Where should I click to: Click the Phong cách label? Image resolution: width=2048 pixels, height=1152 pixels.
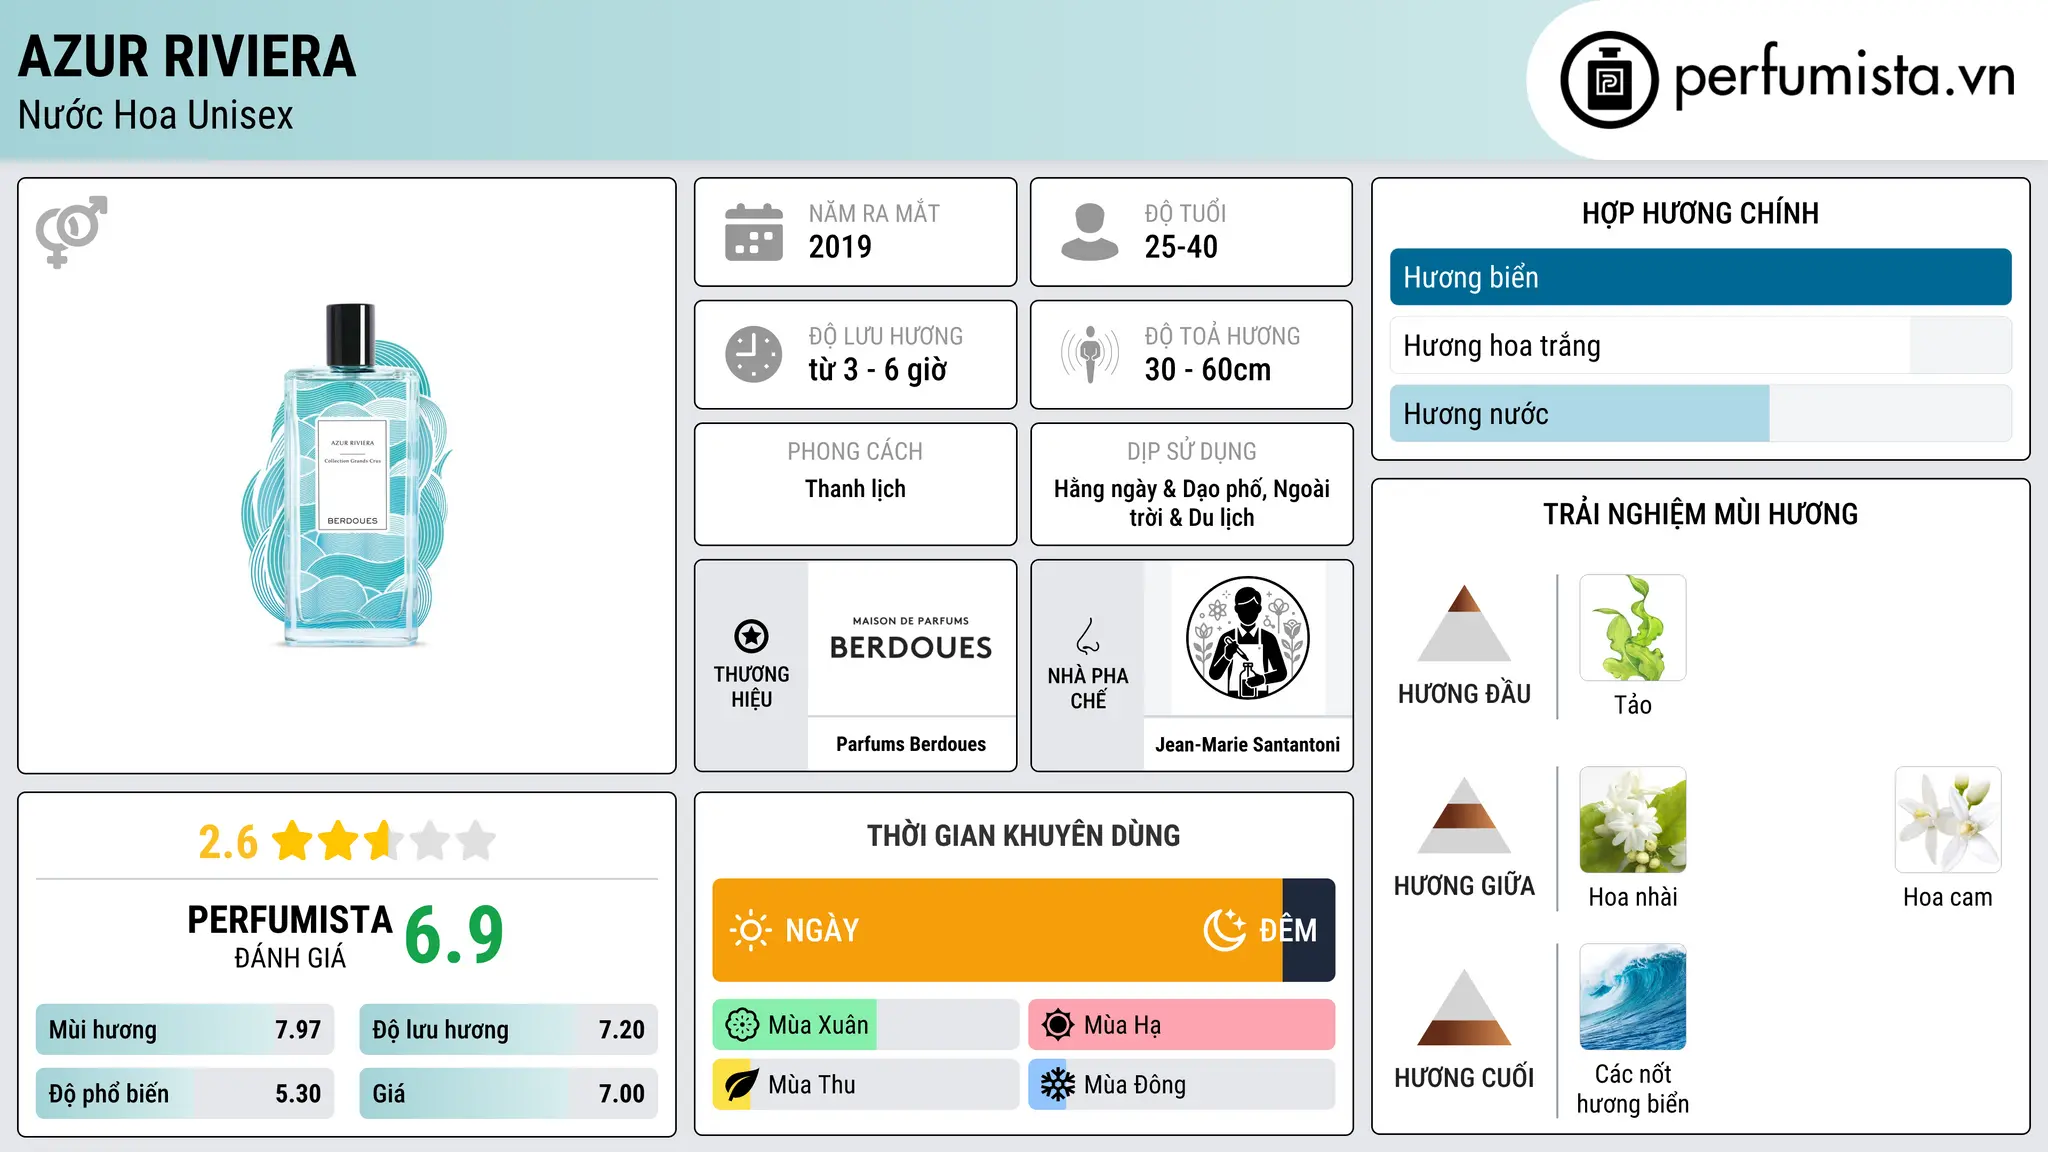click(855, 452)
